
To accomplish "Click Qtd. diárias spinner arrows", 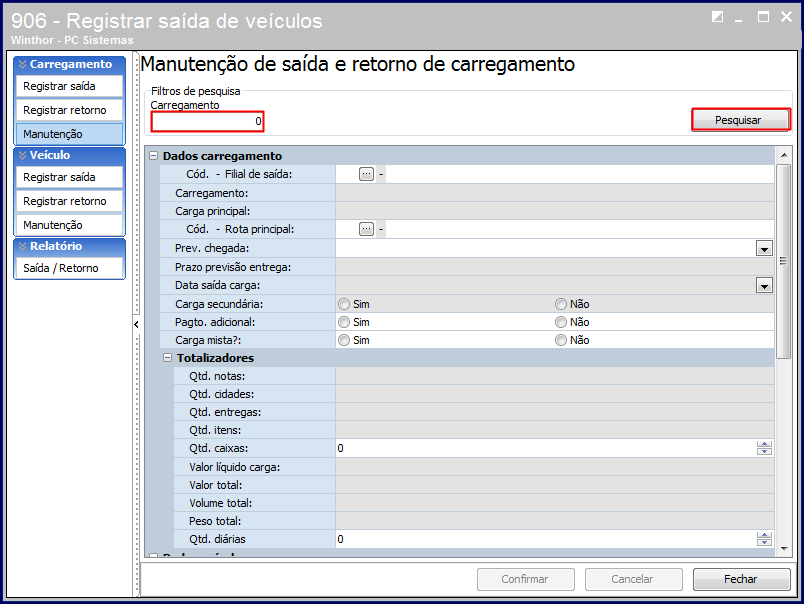I will click(x=764, y=539).
